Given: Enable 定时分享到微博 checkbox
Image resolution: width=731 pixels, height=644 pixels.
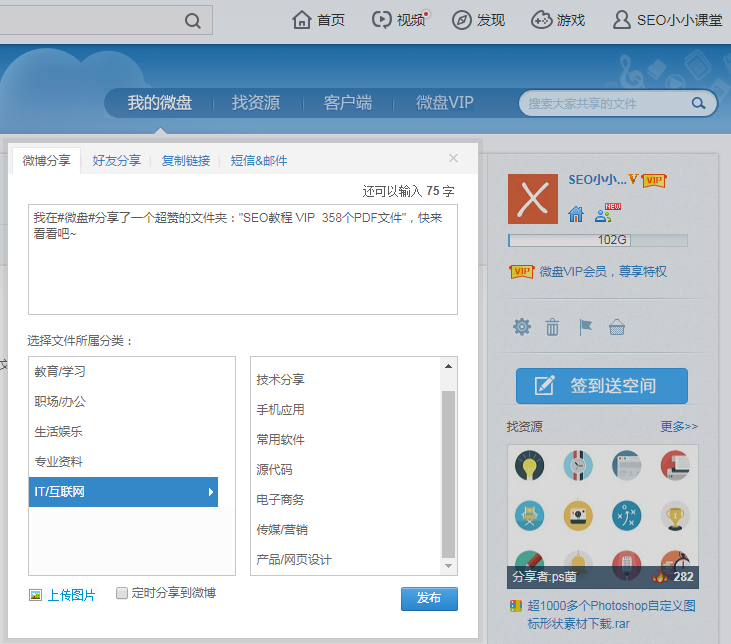Looking at the screenshot, I should (122, 593).
